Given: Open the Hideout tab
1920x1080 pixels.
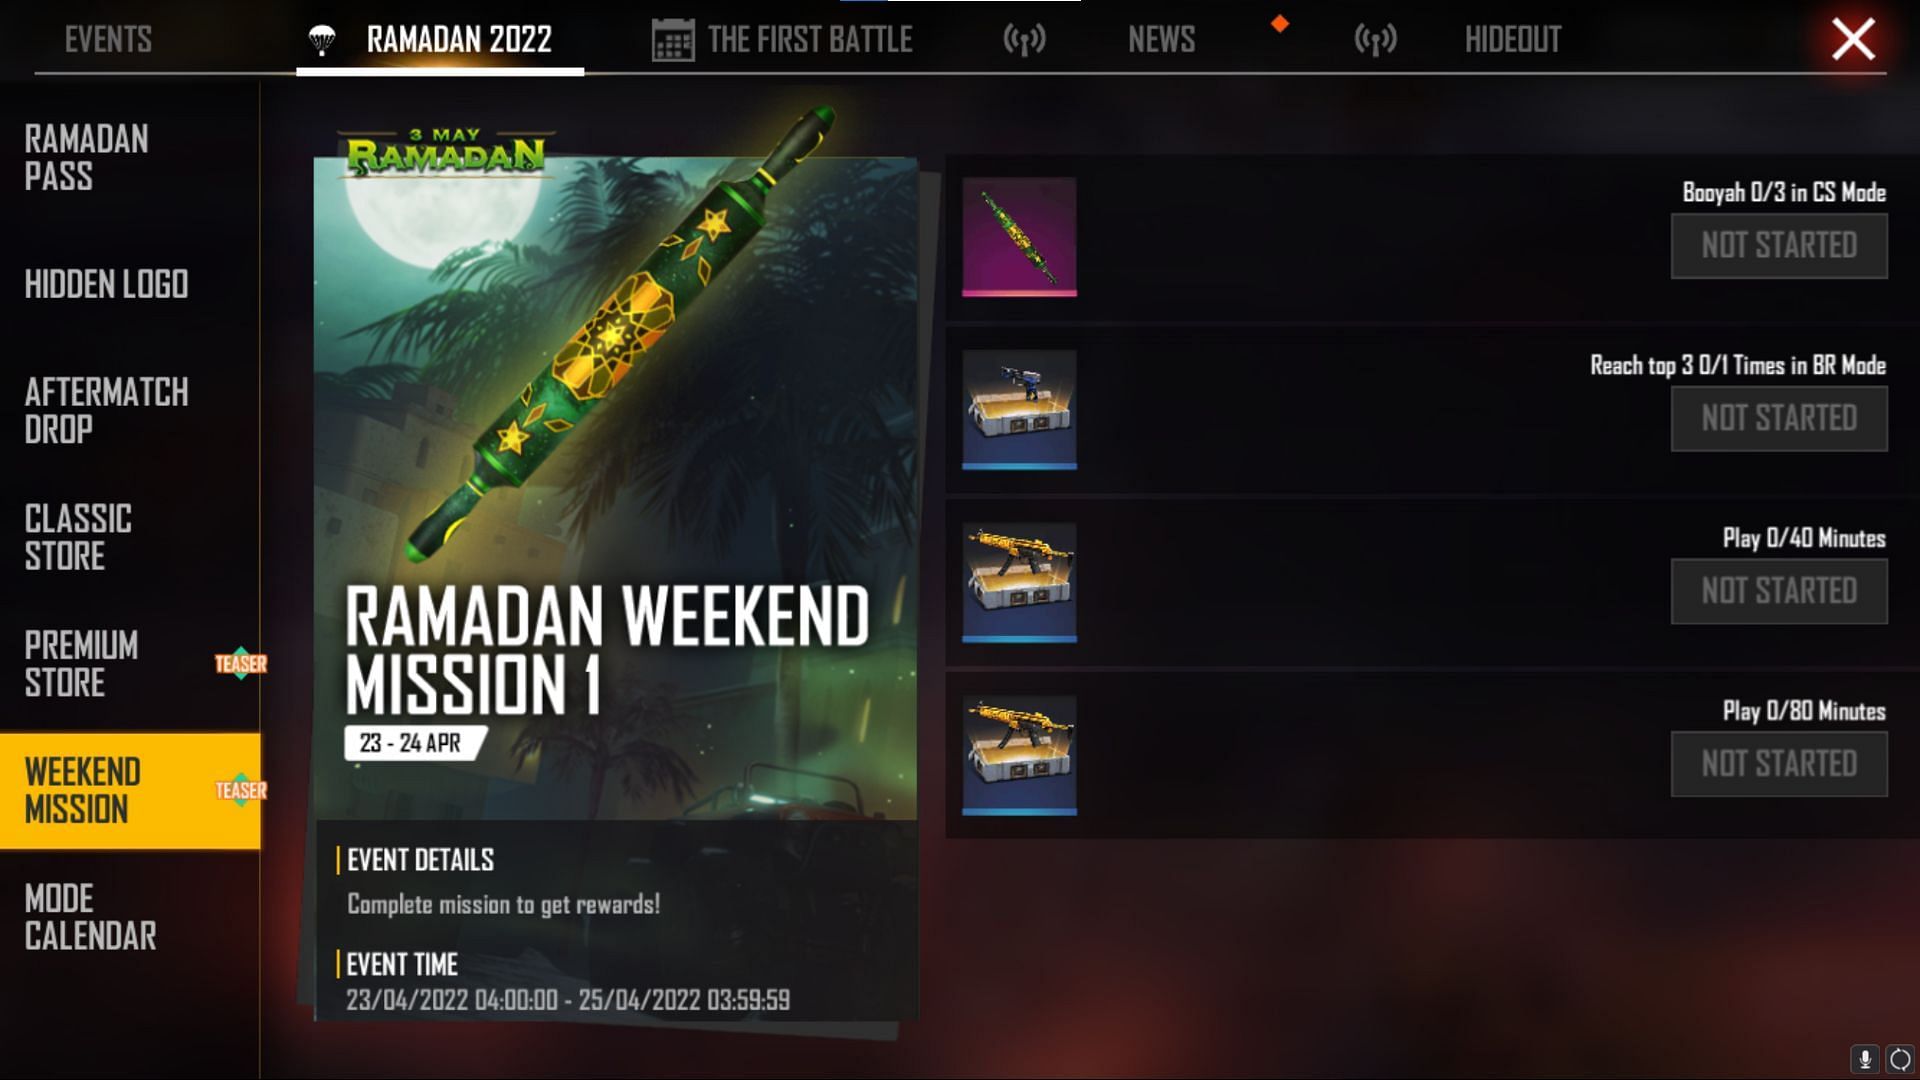Looking at the screenshot, I should pyautogui.click(x=1512, y=40).
